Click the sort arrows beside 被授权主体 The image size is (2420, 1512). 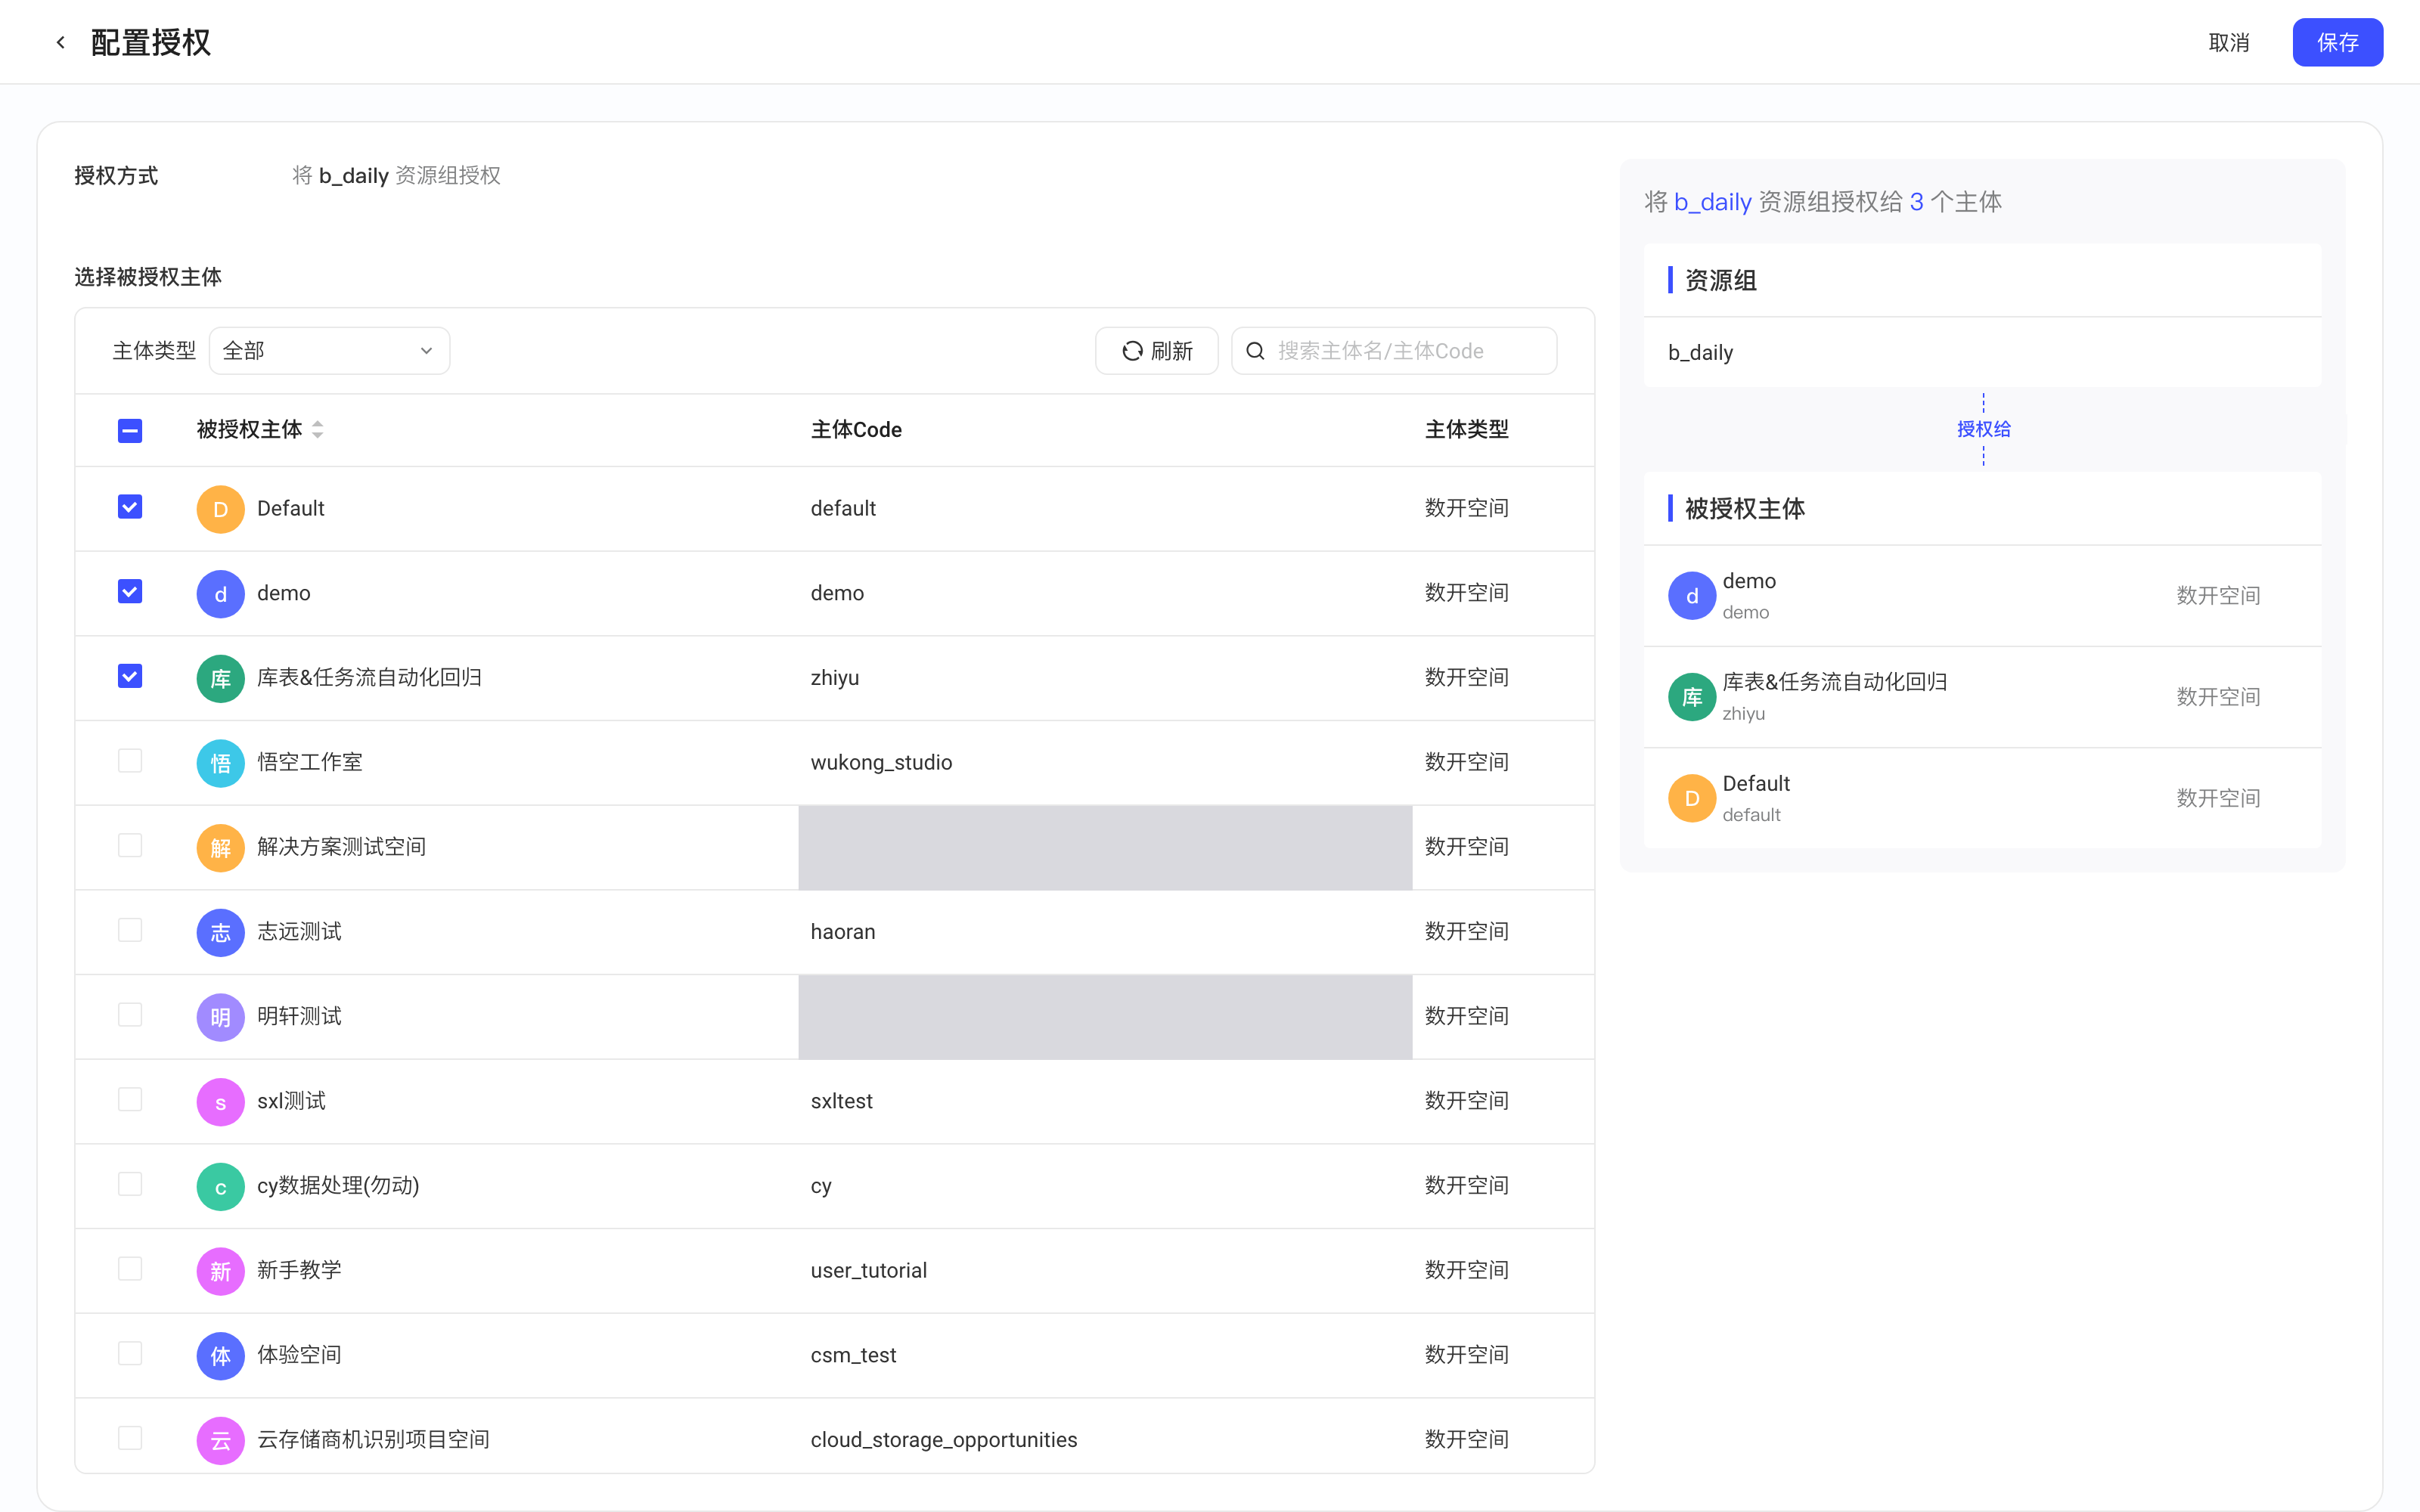pos(318,429)
